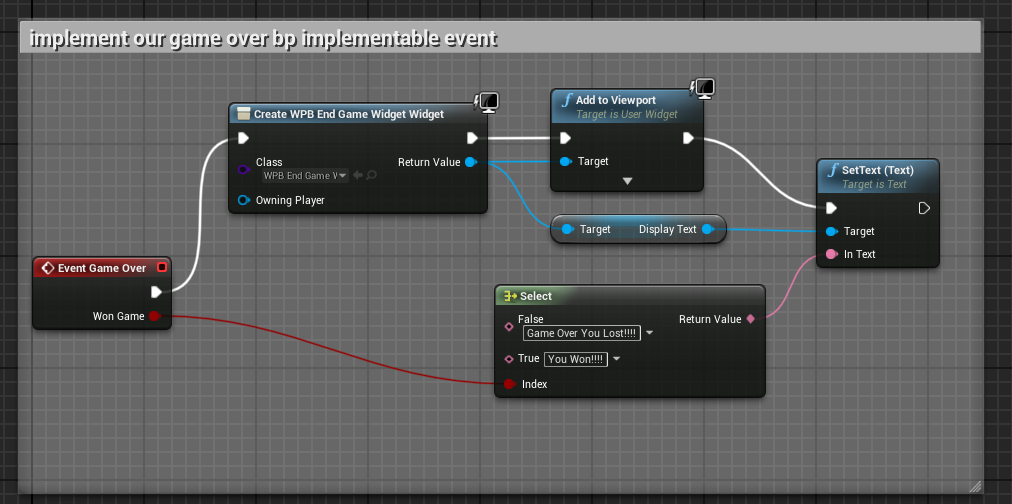The image size is (1012, 504).
Task: Open dropdown arrow next to Game Over You Lost text
Action: (x=649, y=333)
